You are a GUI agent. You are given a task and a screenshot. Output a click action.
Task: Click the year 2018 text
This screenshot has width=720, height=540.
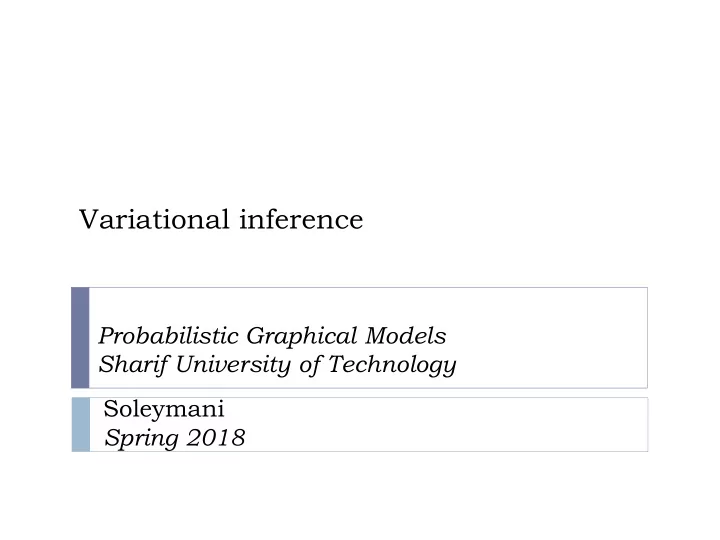216,437
